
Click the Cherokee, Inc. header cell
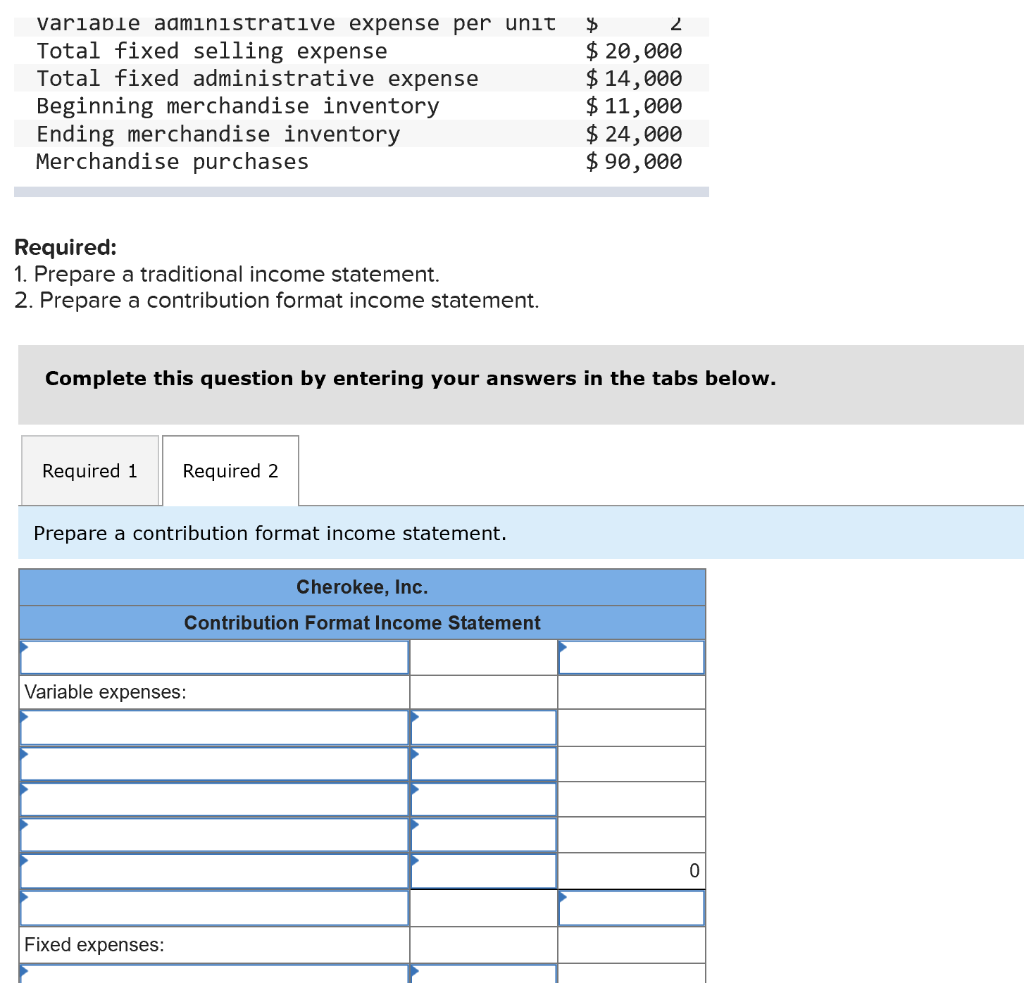[361, 587]
